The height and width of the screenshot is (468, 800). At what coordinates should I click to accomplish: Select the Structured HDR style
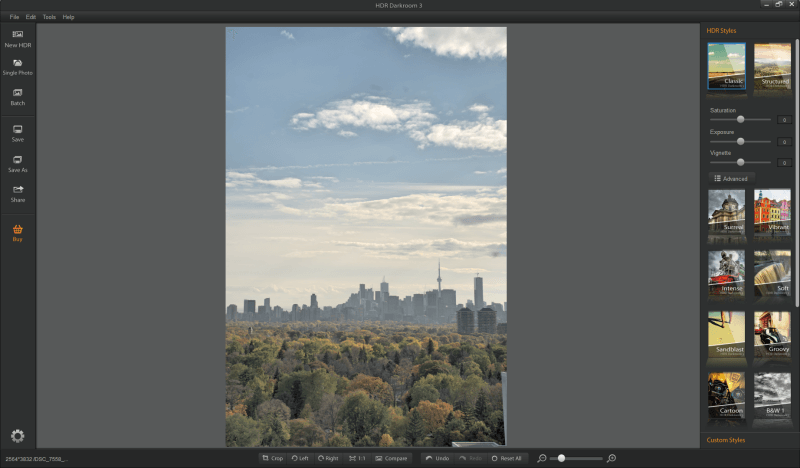(x=772, y=66)
